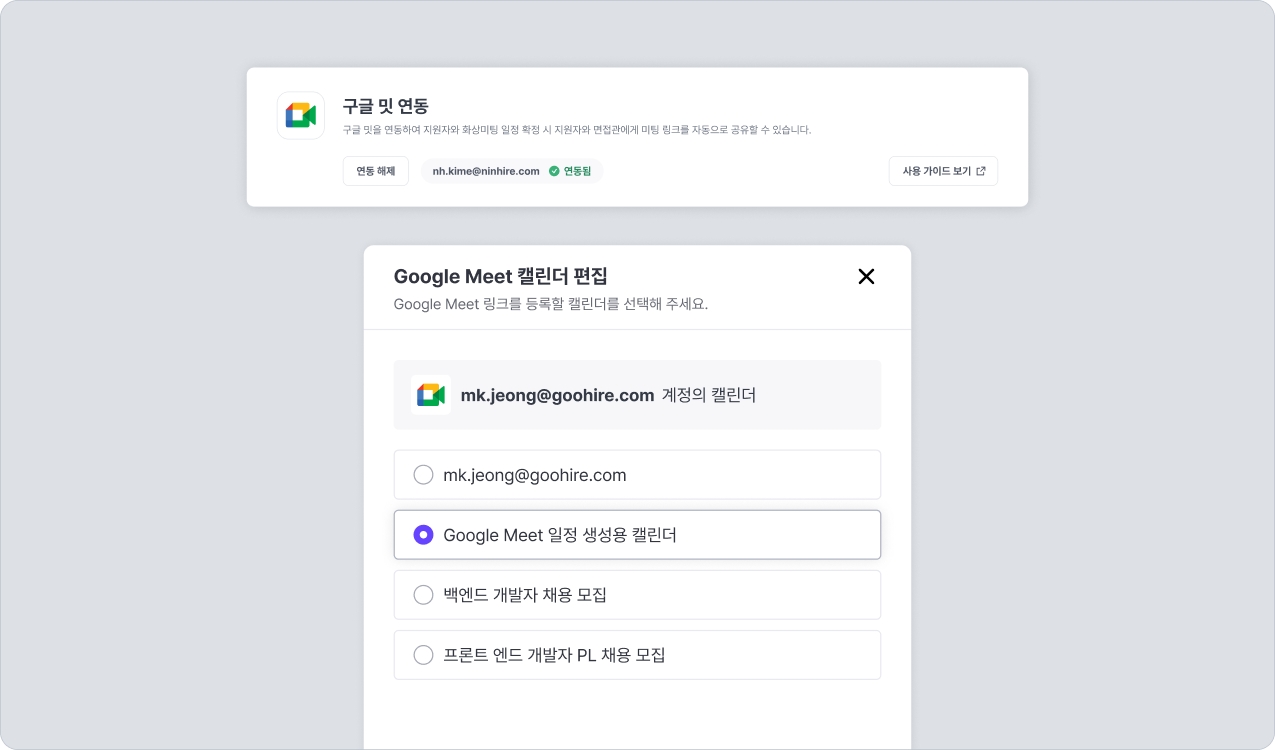1275x750 pixels.
Task: Click the nh.kime@ninhire.com account chip
Action: click(486, 171)
